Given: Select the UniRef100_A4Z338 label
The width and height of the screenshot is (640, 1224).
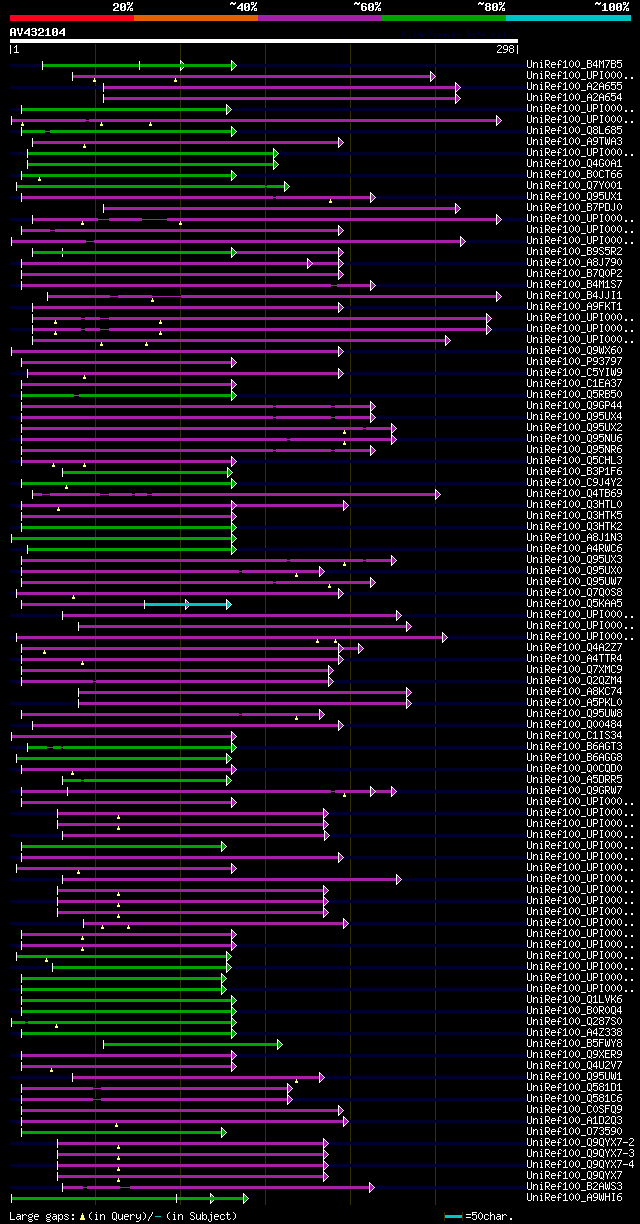Looking at the screenshot, I should (x=574, y=1033).
